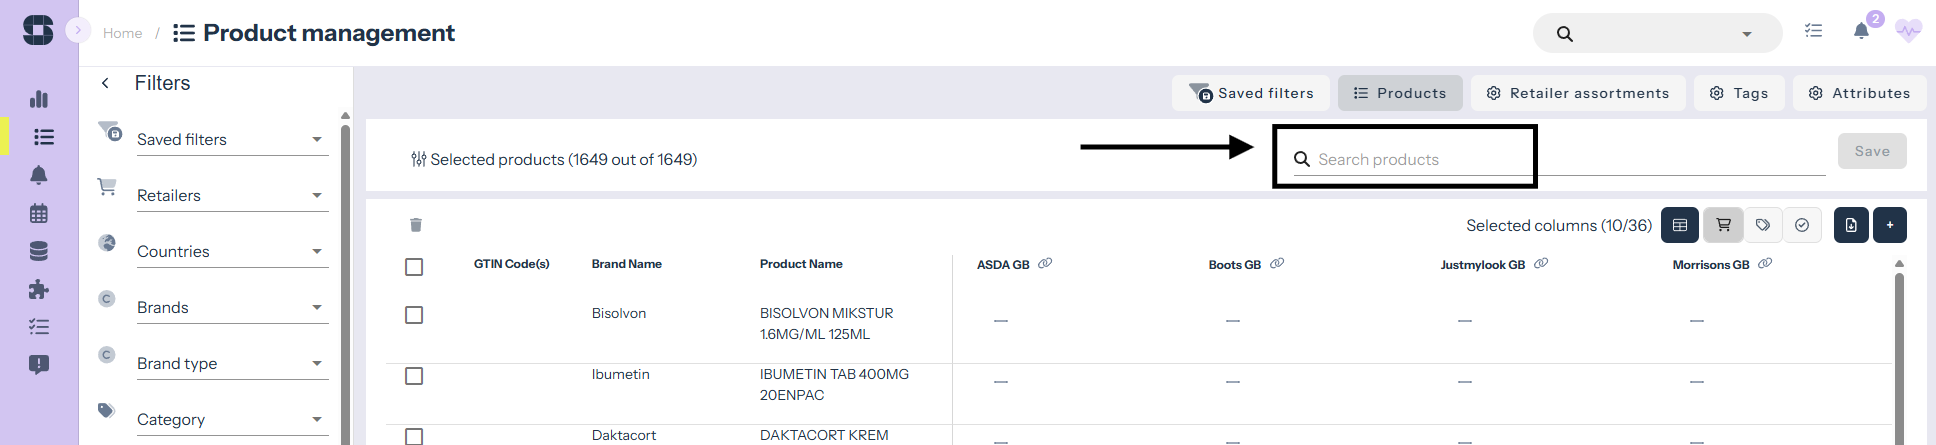
Task: Open the analytics bar chart sidebar icon
Action: [39, 99]
